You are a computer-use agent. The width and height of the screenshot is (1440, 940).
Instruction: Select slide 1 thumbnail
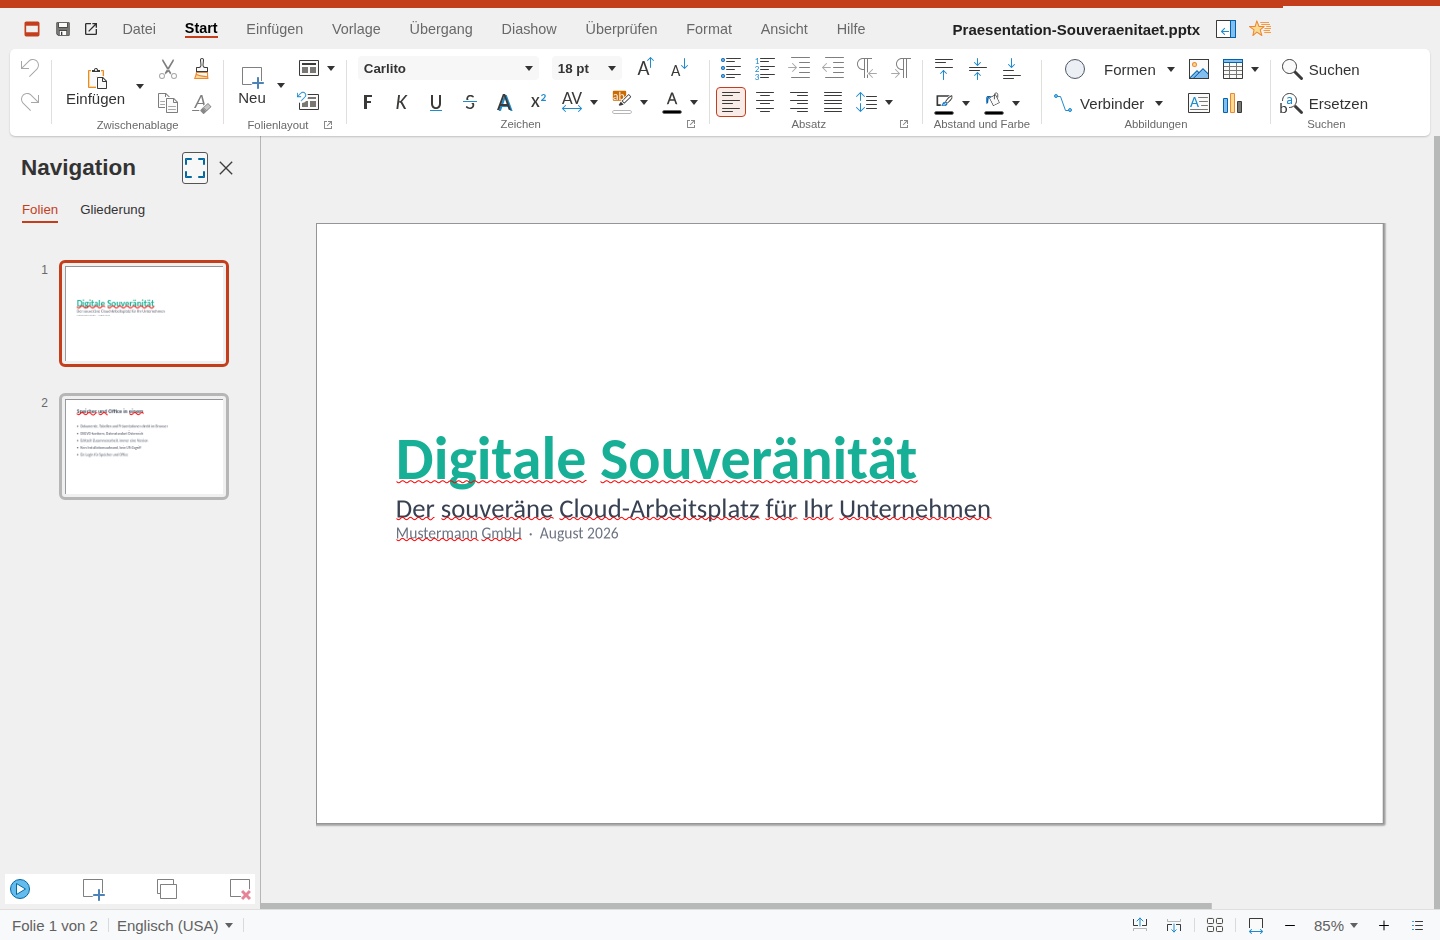pos(144,313)
